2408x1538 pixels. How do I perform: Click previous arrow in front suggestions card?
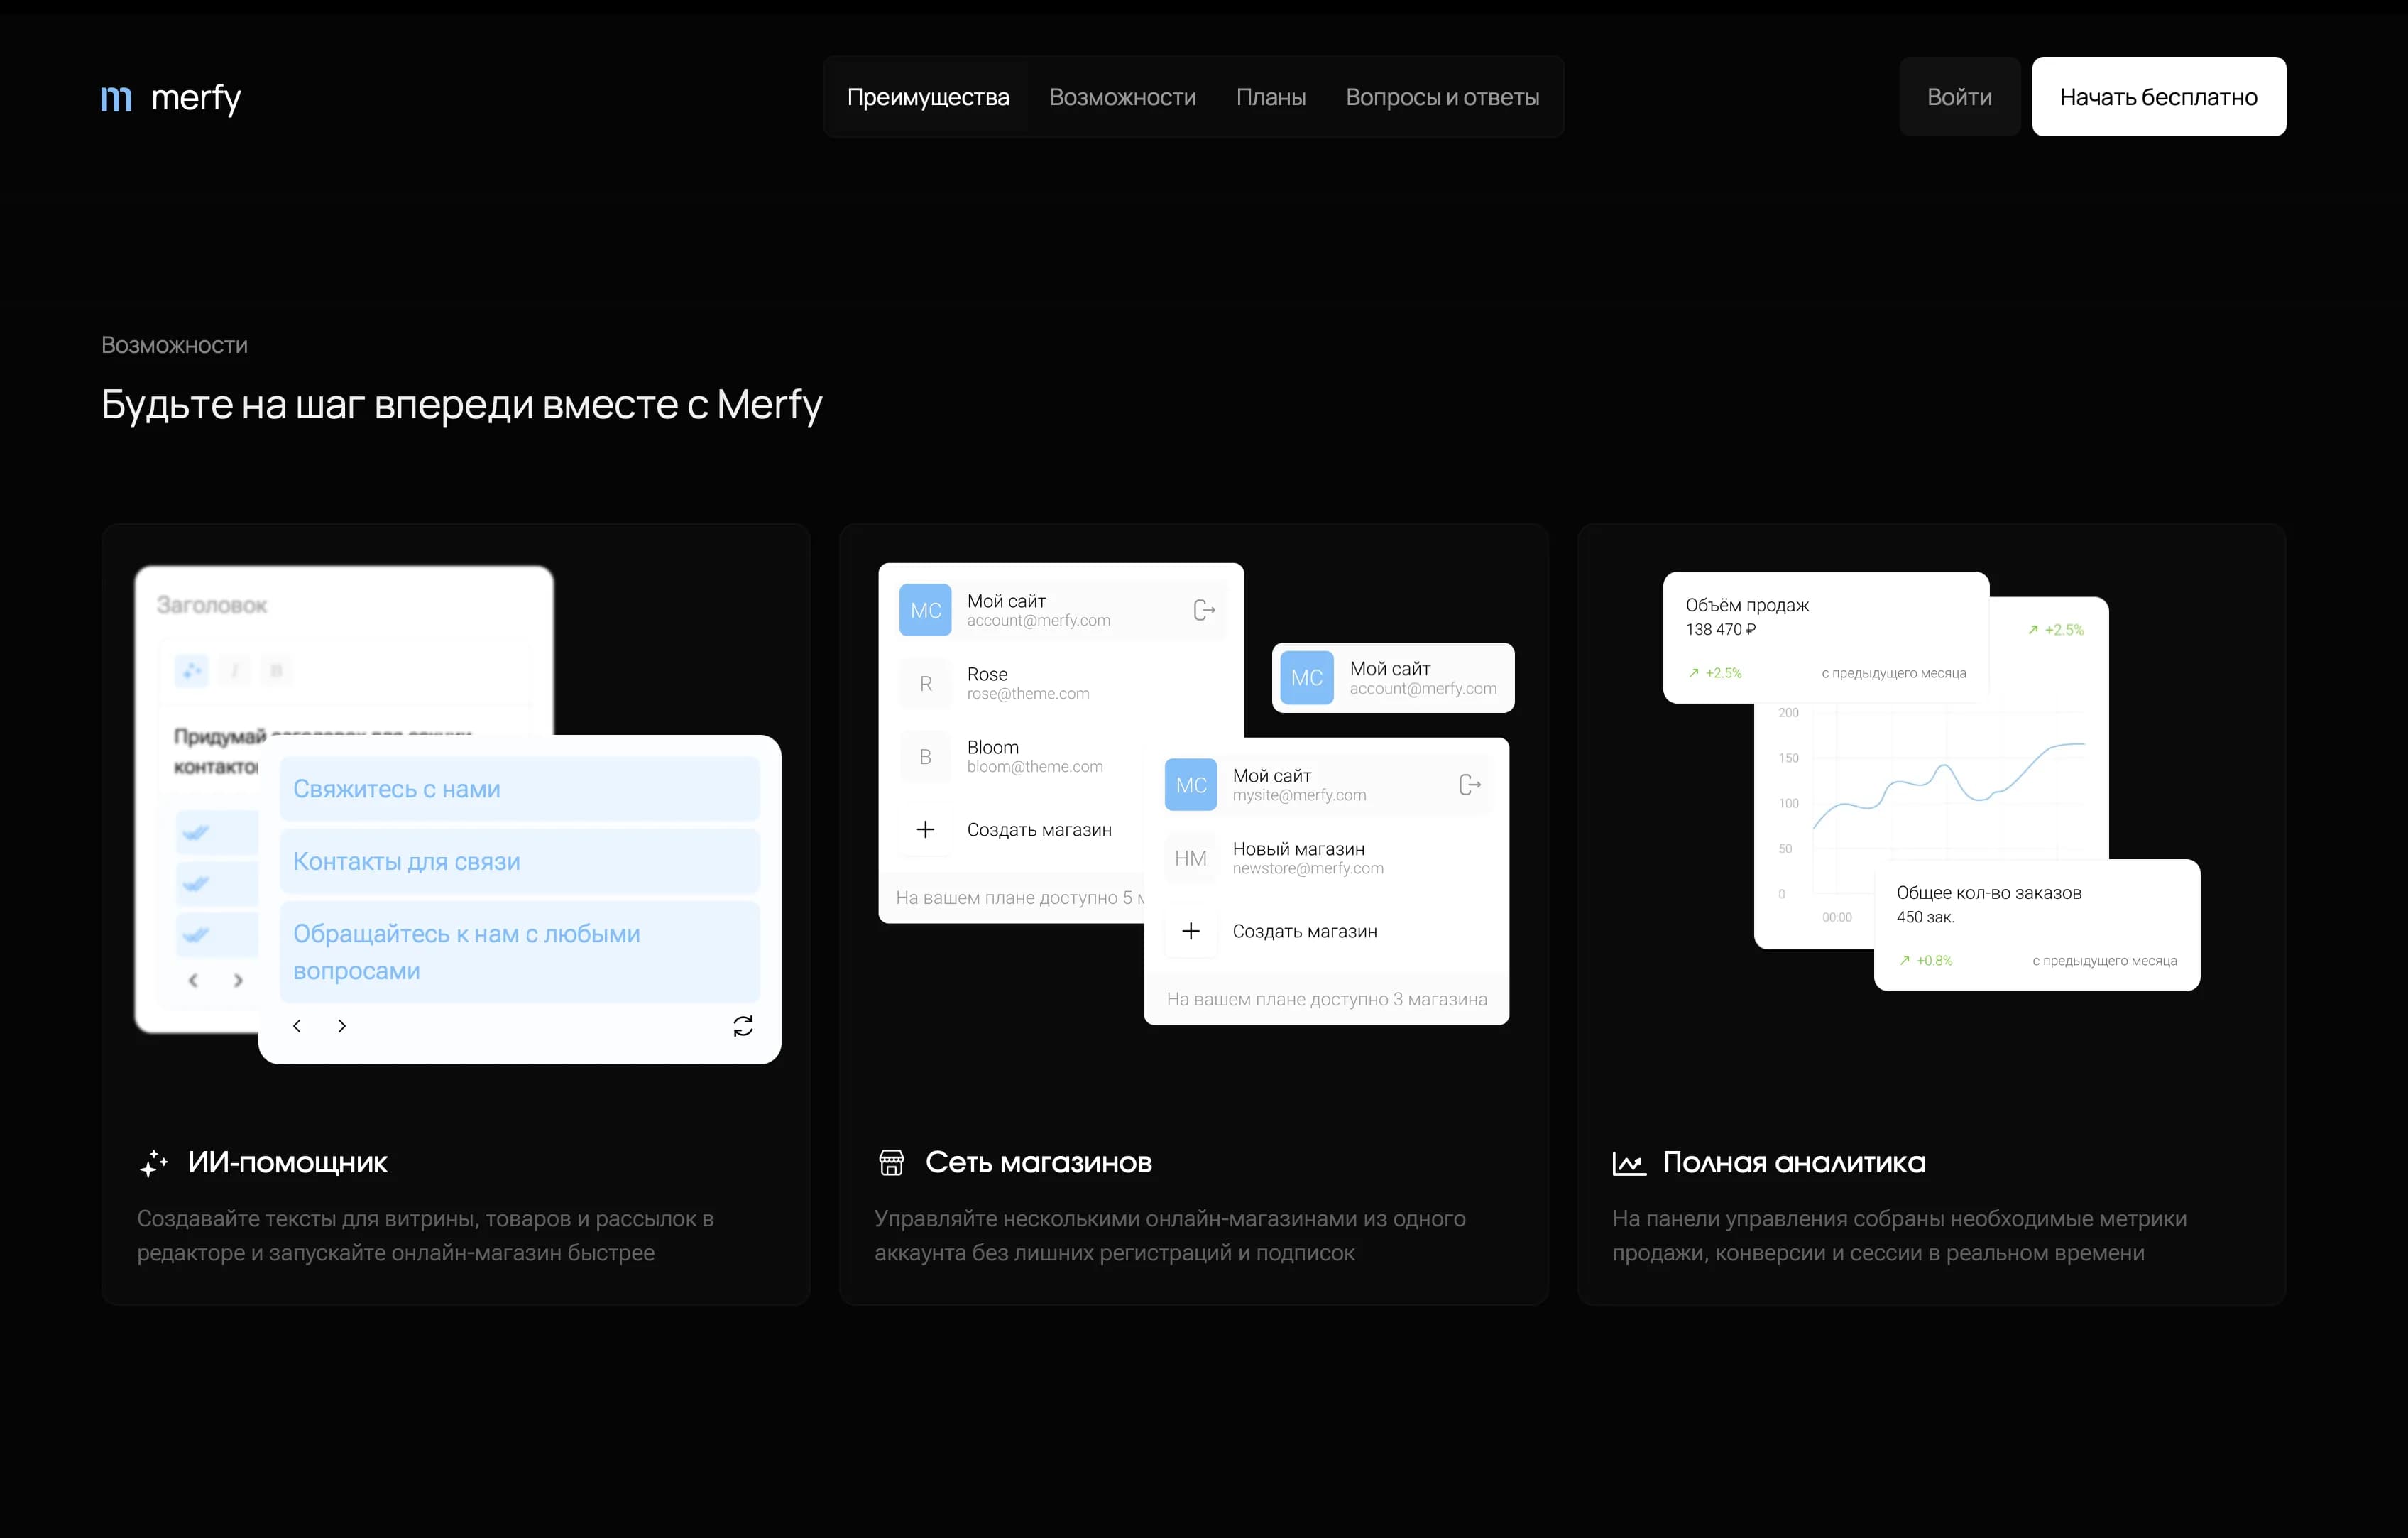coord(297,1026)
